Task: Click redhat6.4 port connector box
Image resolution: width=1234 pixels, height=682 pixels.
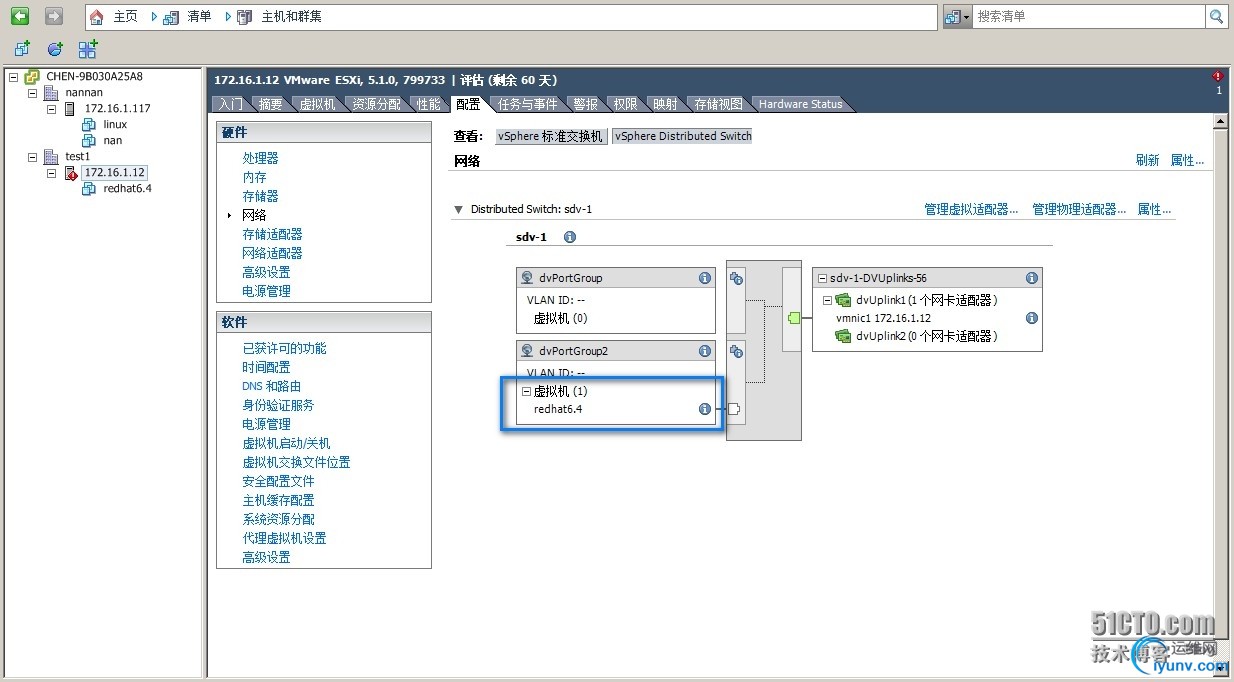Action: pos(733,409)
